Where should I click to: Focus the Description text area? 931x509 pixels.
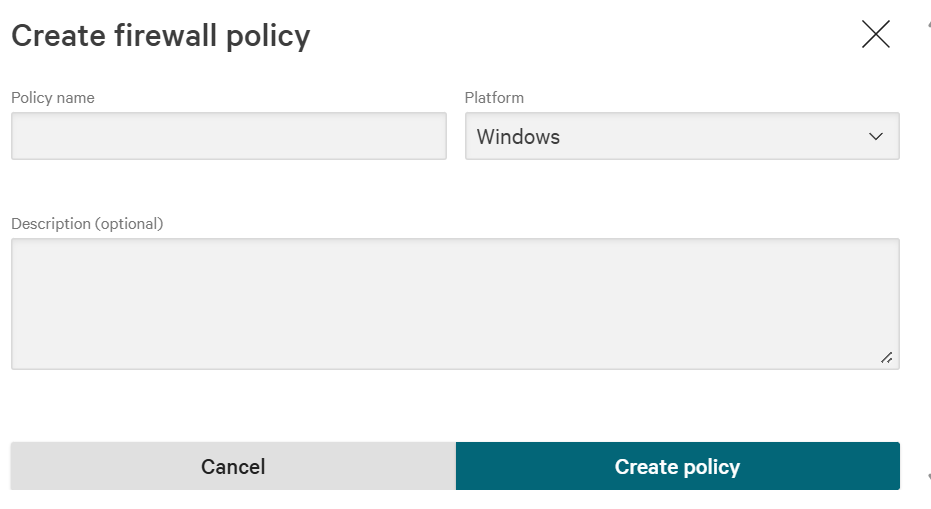click(x=455, y=303)
